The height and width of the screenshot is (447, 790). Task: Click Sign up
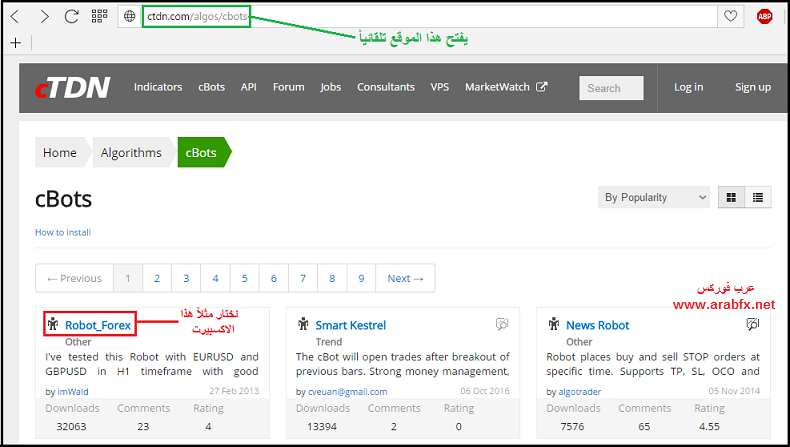753,87
